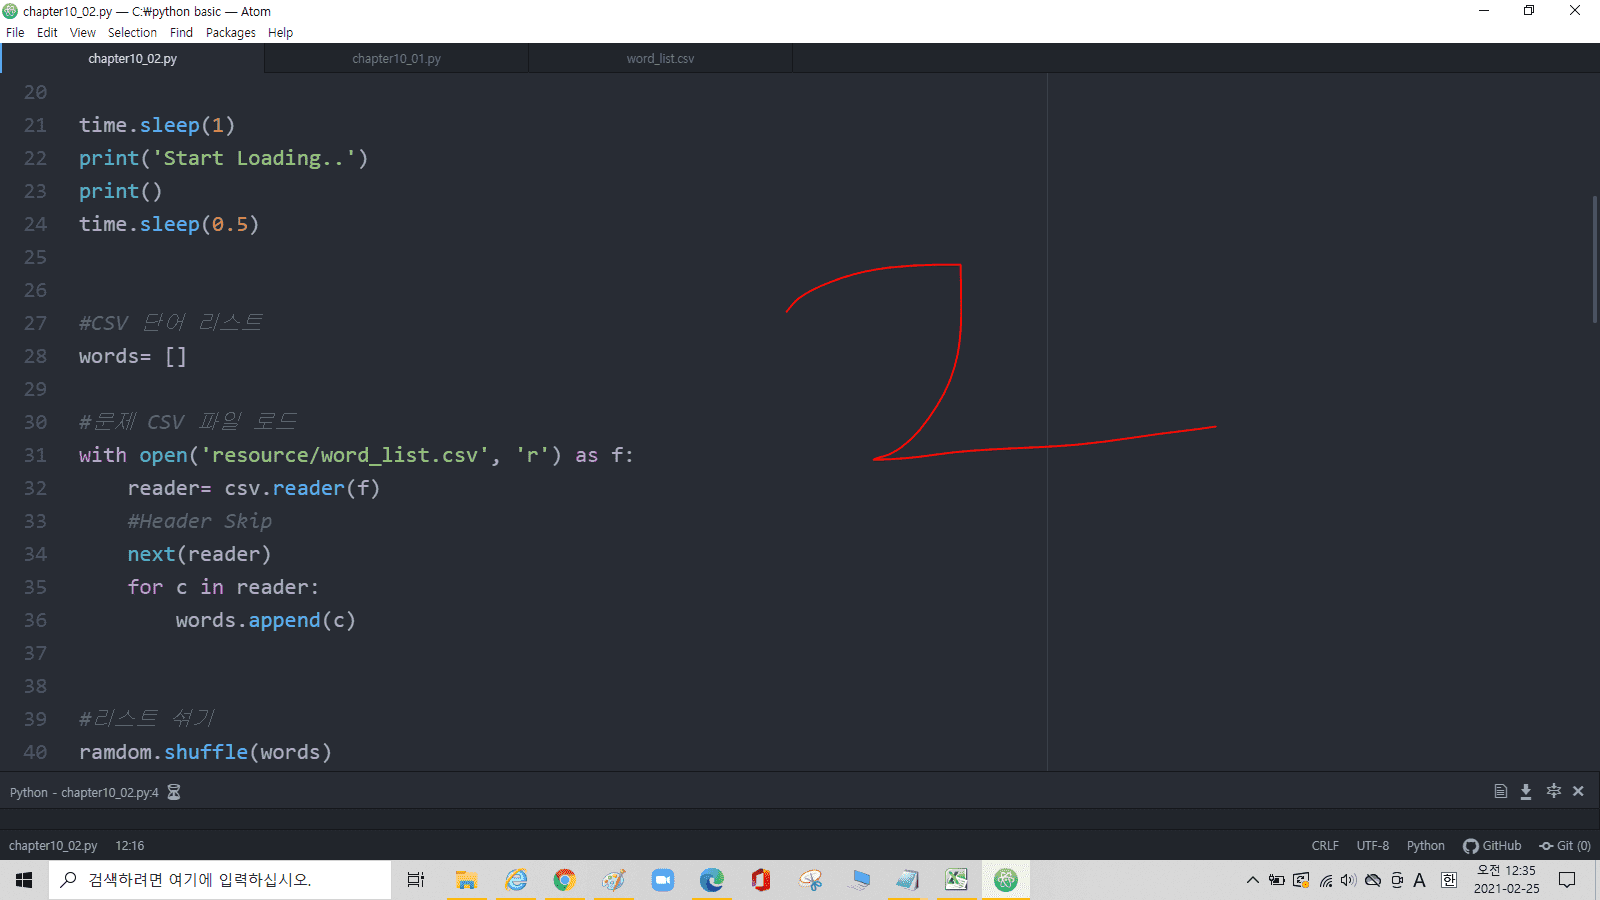Click the volume speaker icon in the tray

tap(1349, 880)
